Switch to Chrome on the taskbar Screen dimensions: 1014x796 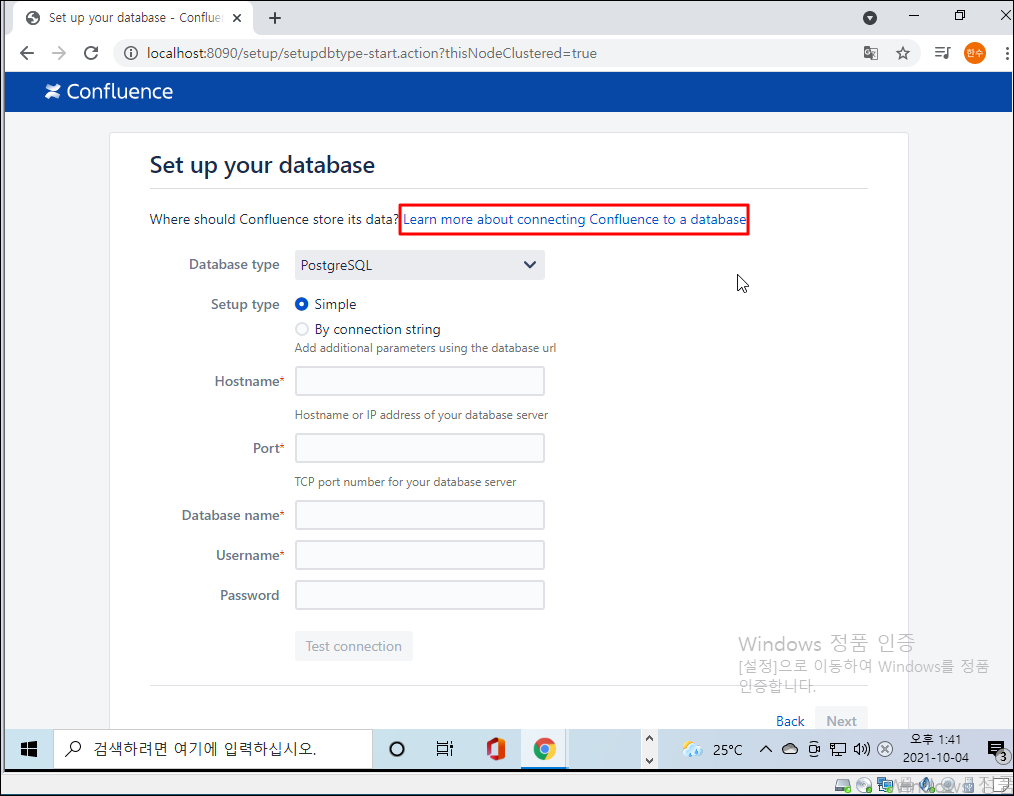tap(545, 749)
